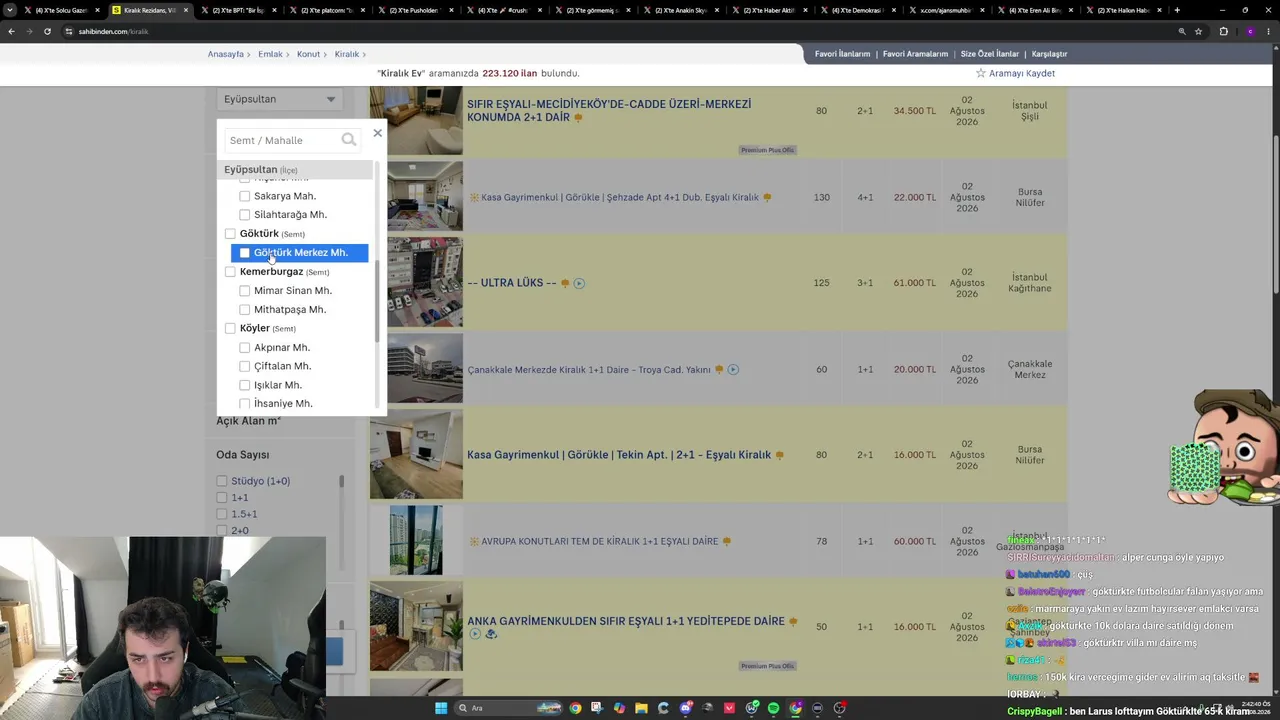Viewport: 1280px width, 720px height.
Task: Reload the sahibinden page
Action: point(47,31)
